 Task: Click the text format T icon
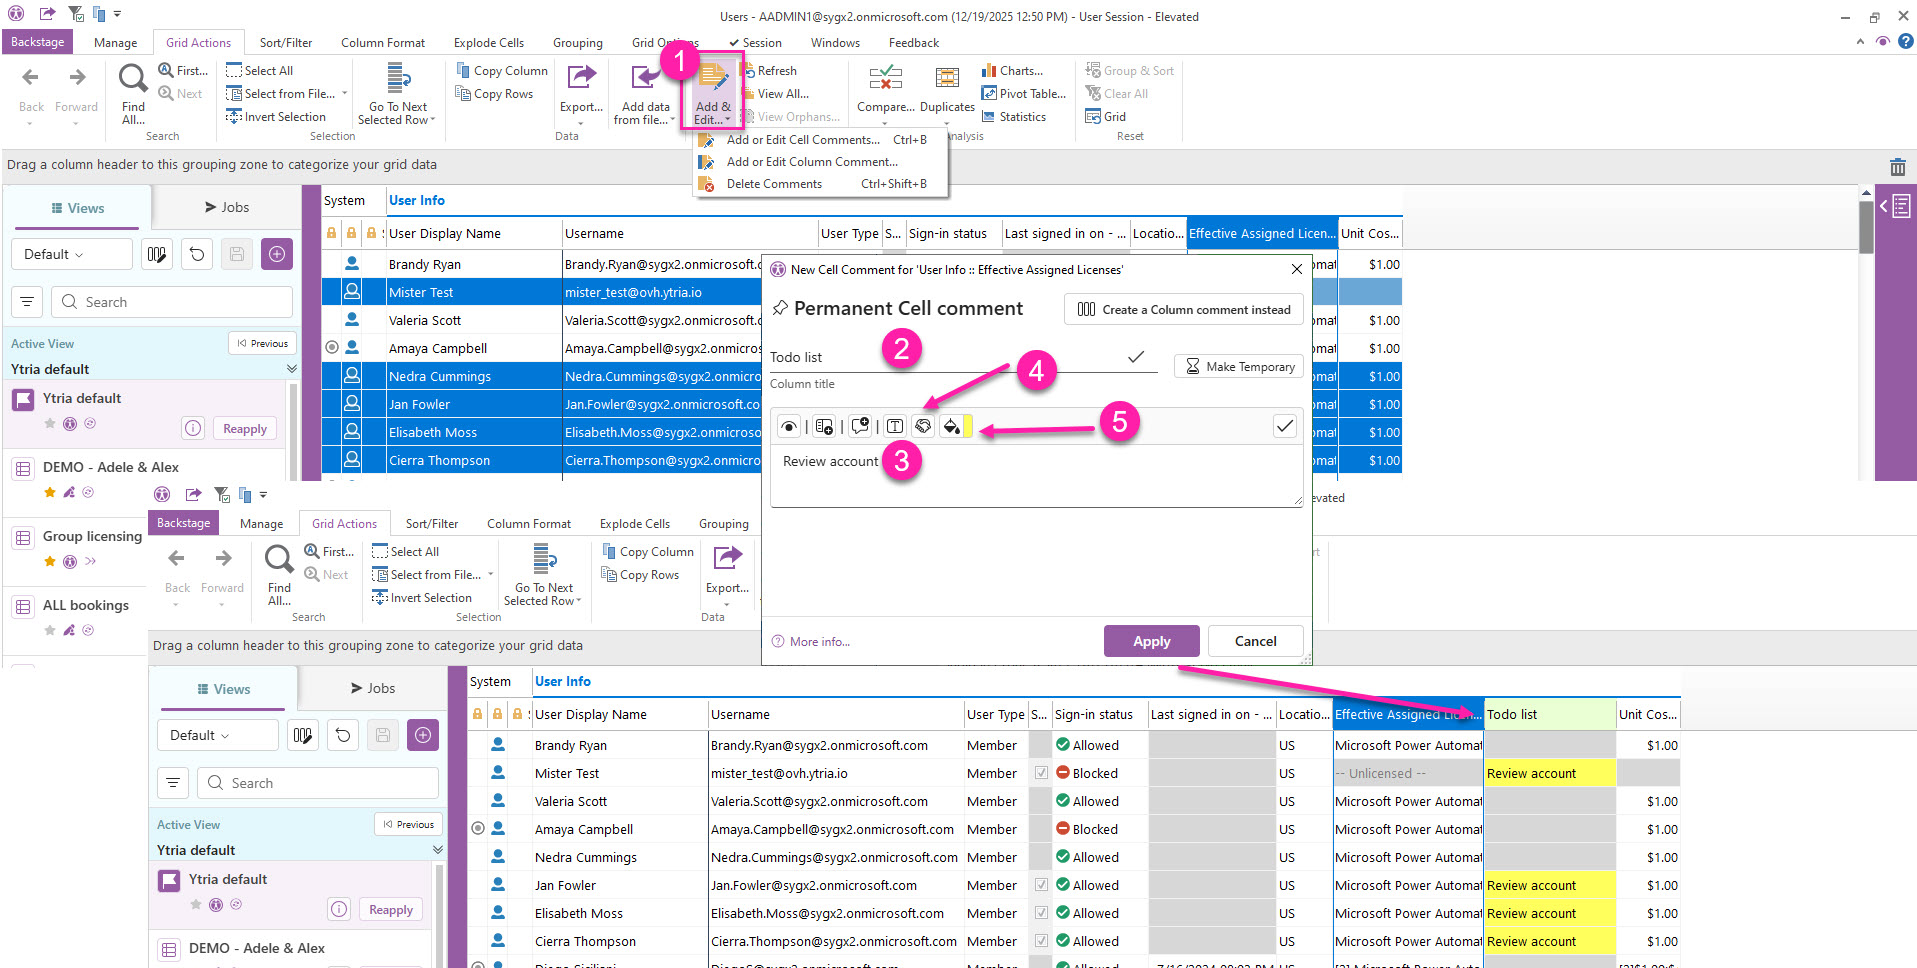(894, 427)
